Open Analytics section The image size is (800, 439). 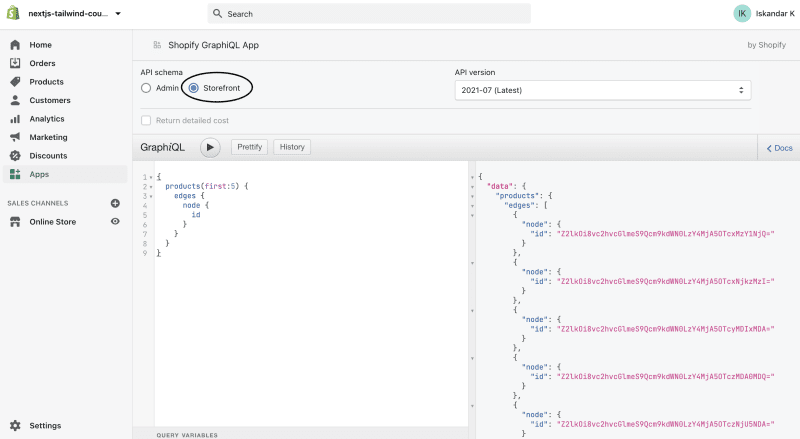(47, 119)
